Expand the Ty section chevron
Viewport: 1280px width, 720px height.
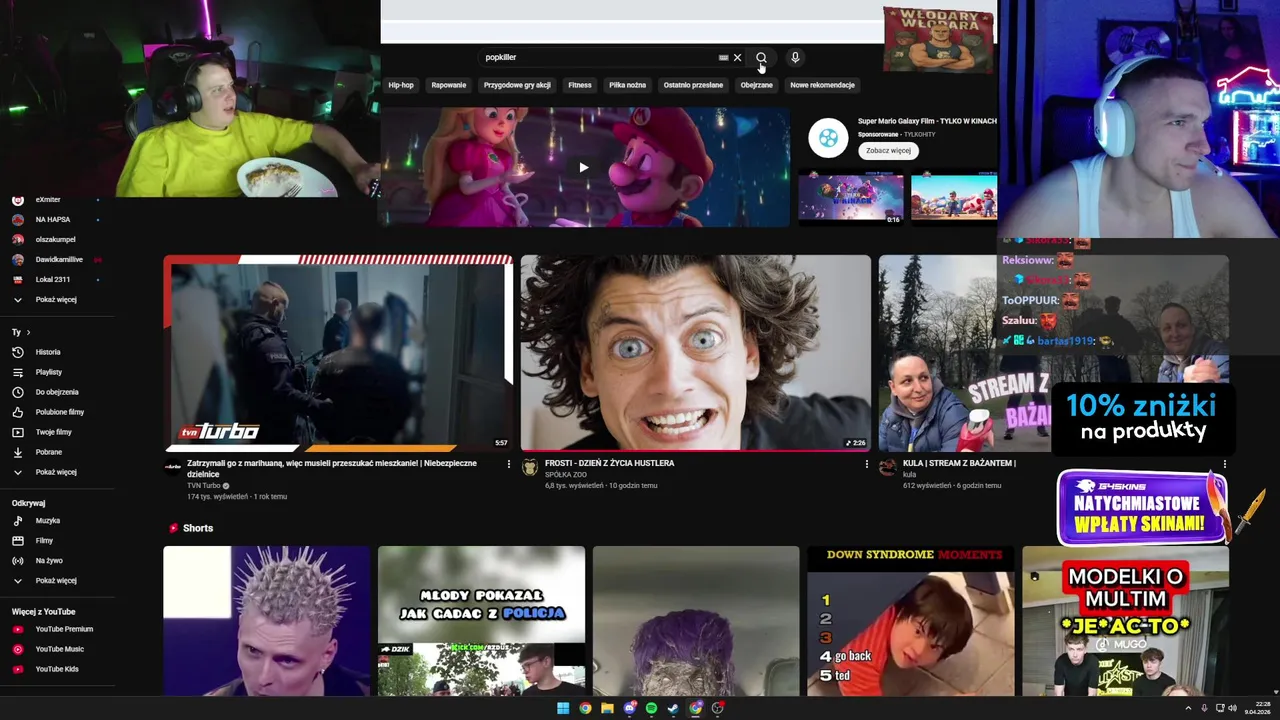pyautogui.click(x=28, y=332)
